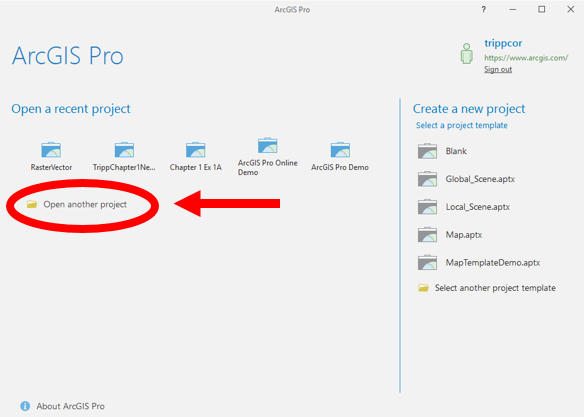The height and width of the screenshot is (417, 584).
Task: Click the Open another project folder icon
Action: pos(32,204)
